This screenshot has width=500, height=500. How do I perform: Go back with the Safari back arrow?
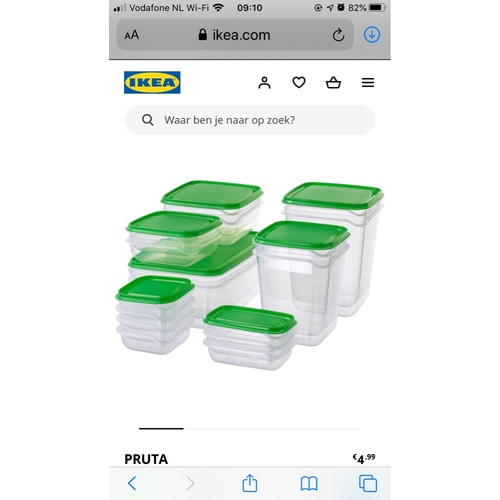(132, 483)
